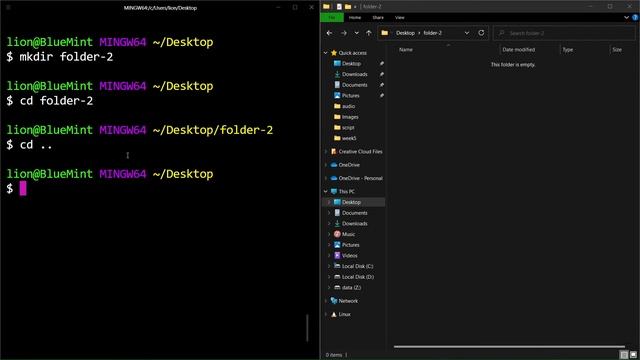Image resolution: width=640 pixels, height=360 pixels.
Task: Click Desktop in address breadcrumb
Action: pos(405,33)
